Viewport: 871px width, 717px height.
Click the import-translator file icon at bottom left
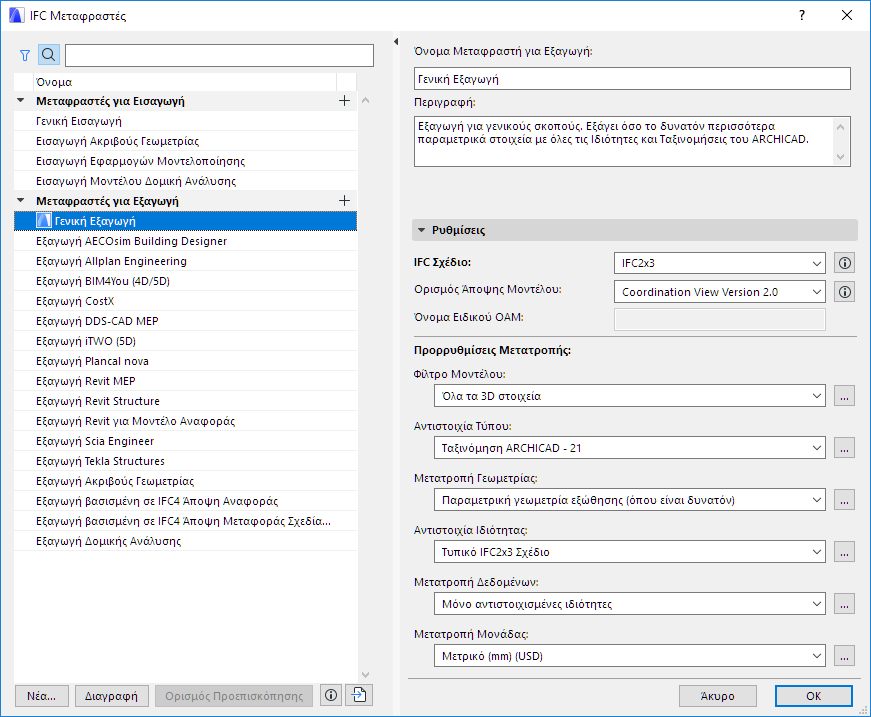pos(357,695)
